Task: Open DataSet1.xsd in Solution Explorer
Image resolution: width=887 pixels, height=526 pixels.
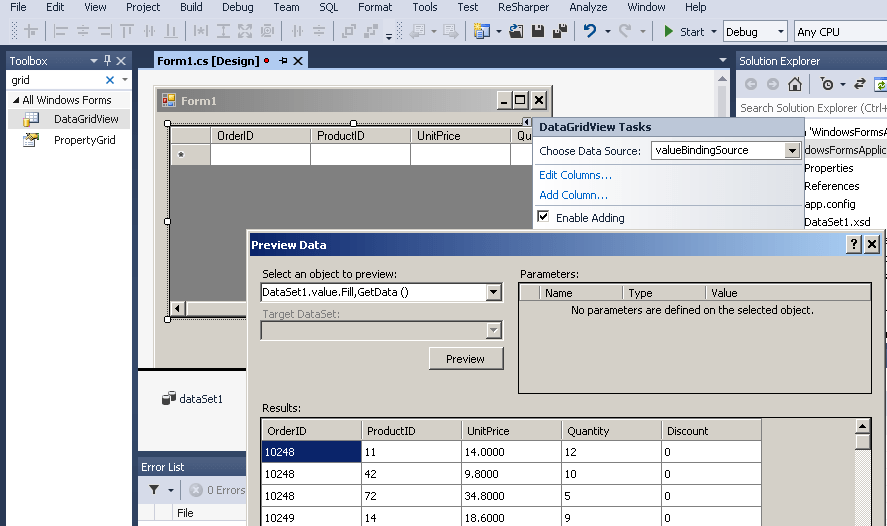Action: pos(837,222)
